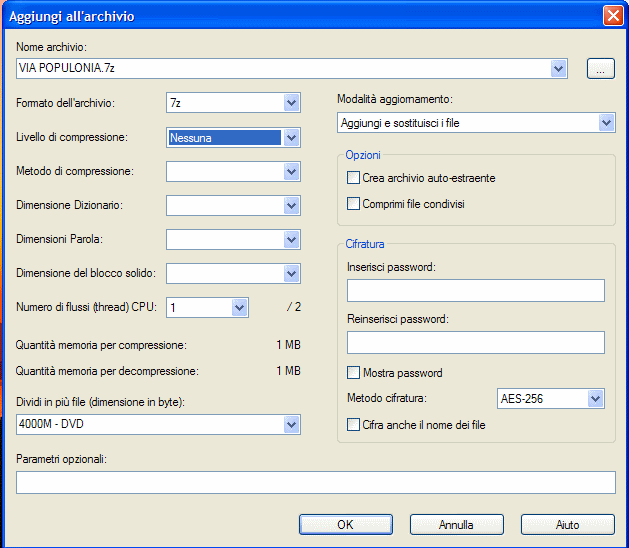Open the Numero di flussi CPU dropdown
The image size is (629, 548).
coord(207,308)
